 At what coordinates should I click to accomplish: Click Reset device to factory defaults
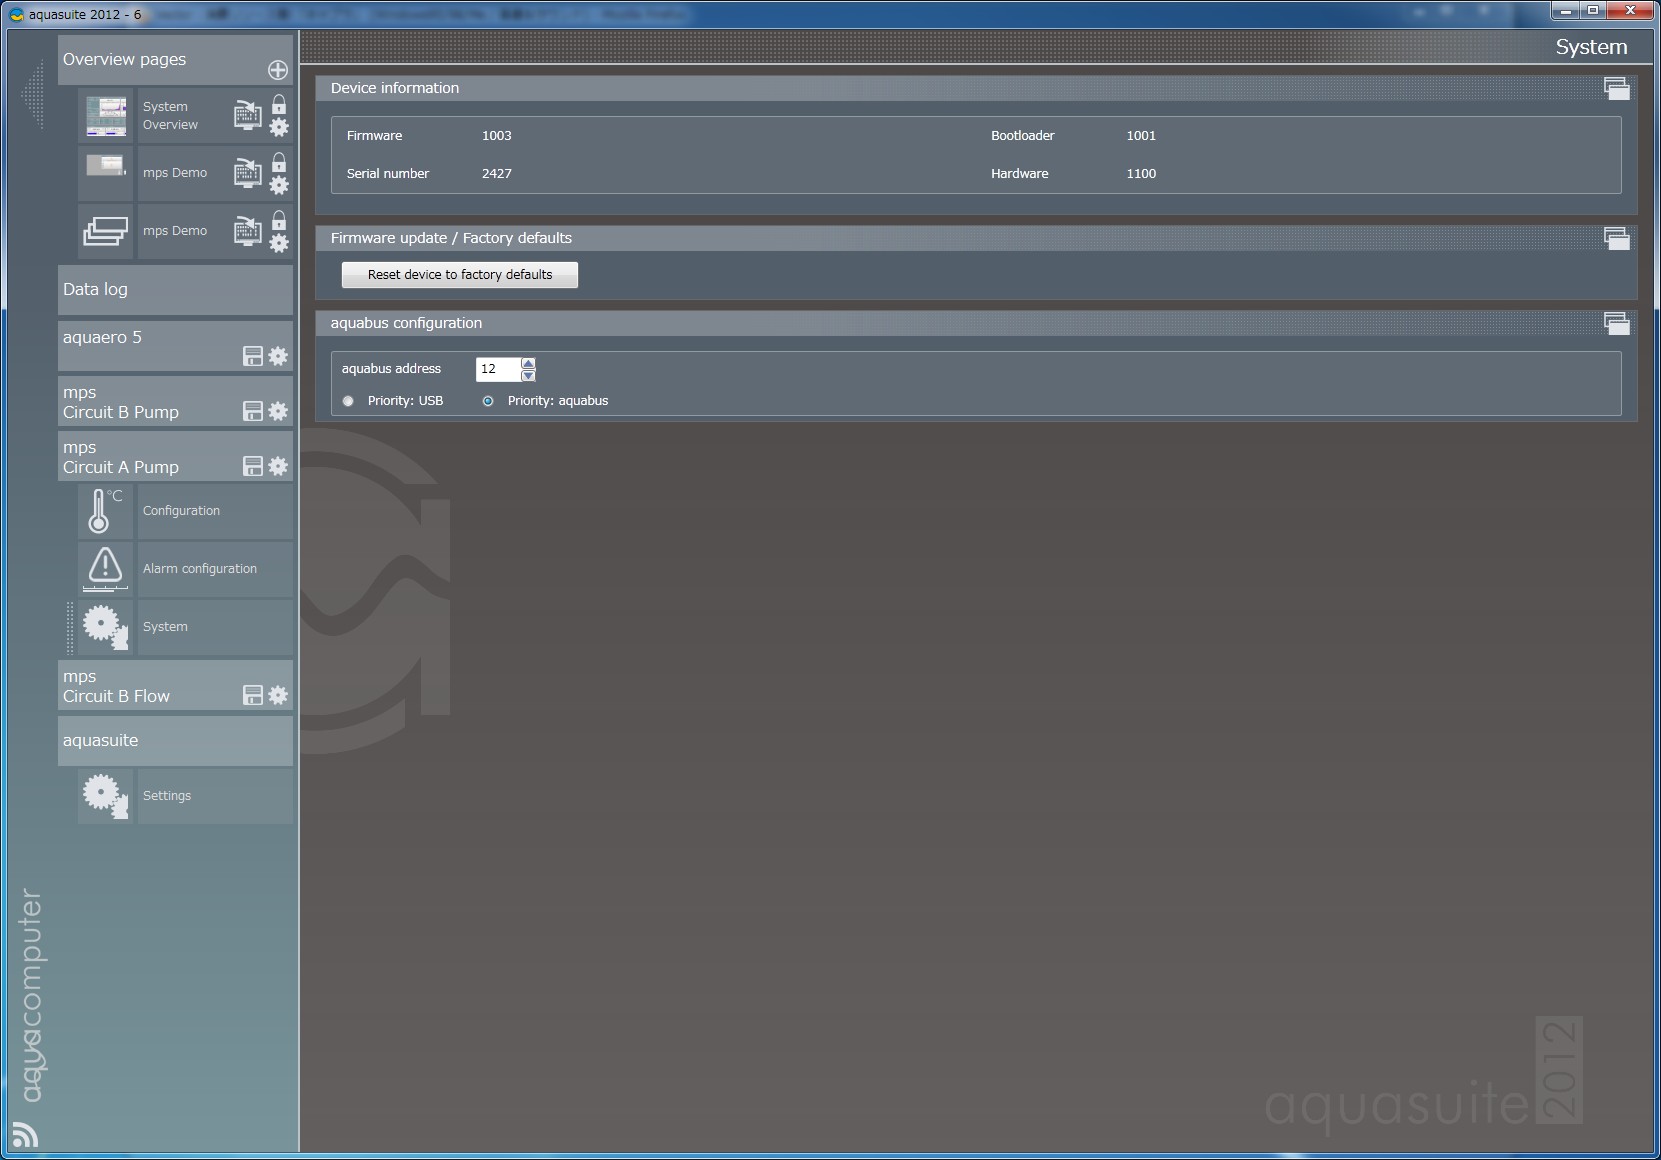tap(460, 275)
